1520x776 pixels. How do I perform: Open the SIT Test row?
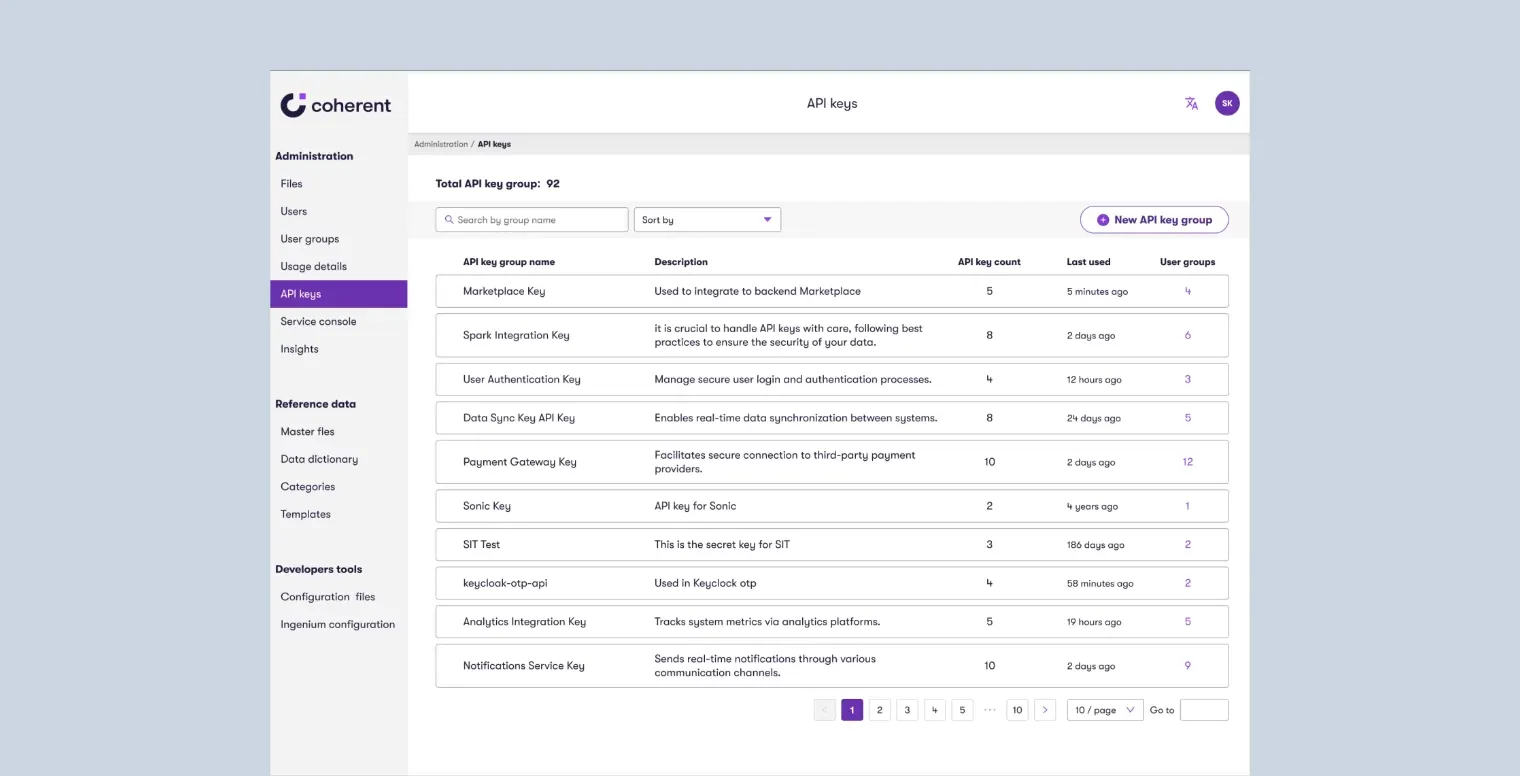(x=832, y=545)
